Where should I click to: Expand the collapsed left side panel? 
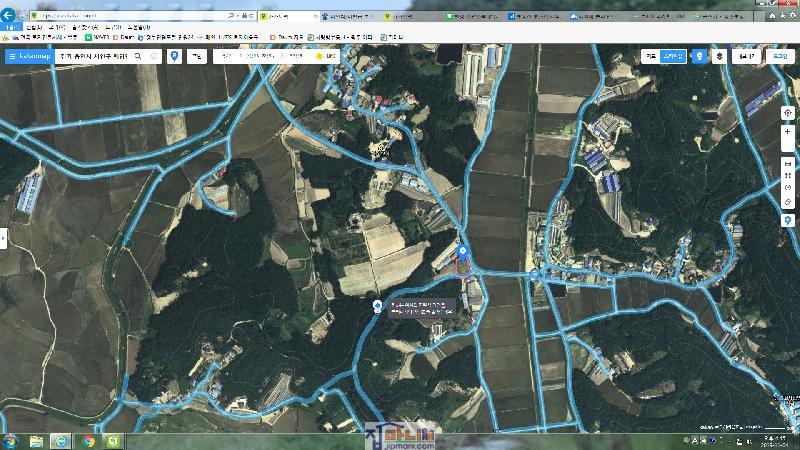3,238
